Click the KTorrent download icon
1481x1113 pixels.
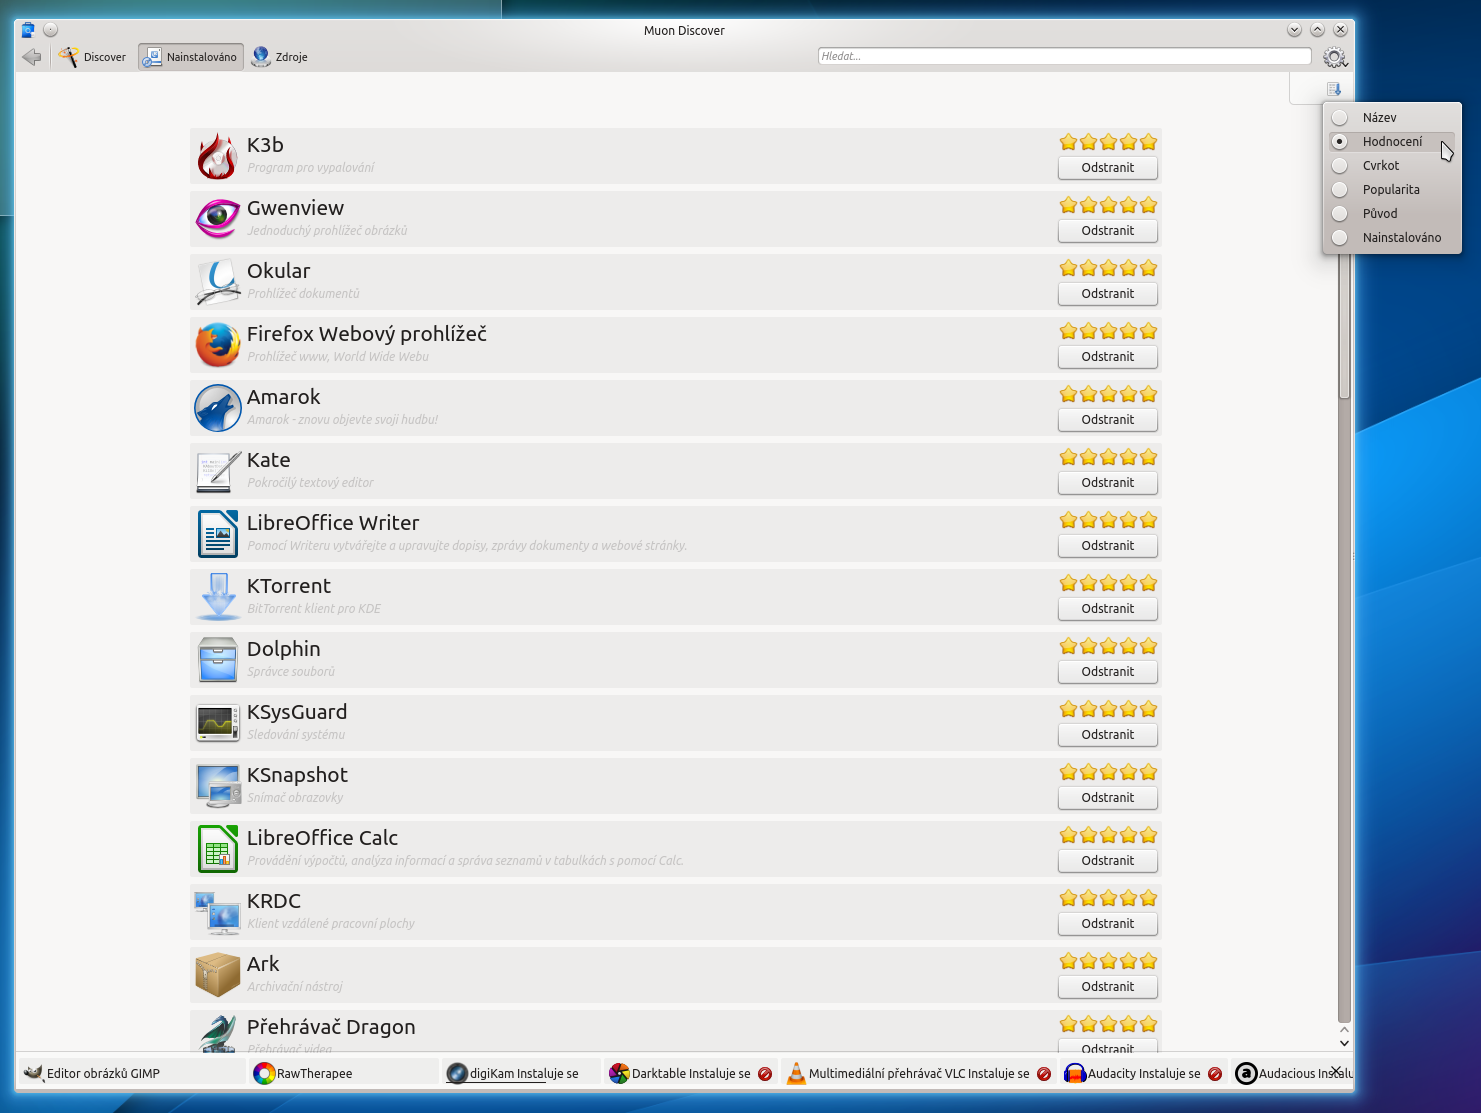217,597
